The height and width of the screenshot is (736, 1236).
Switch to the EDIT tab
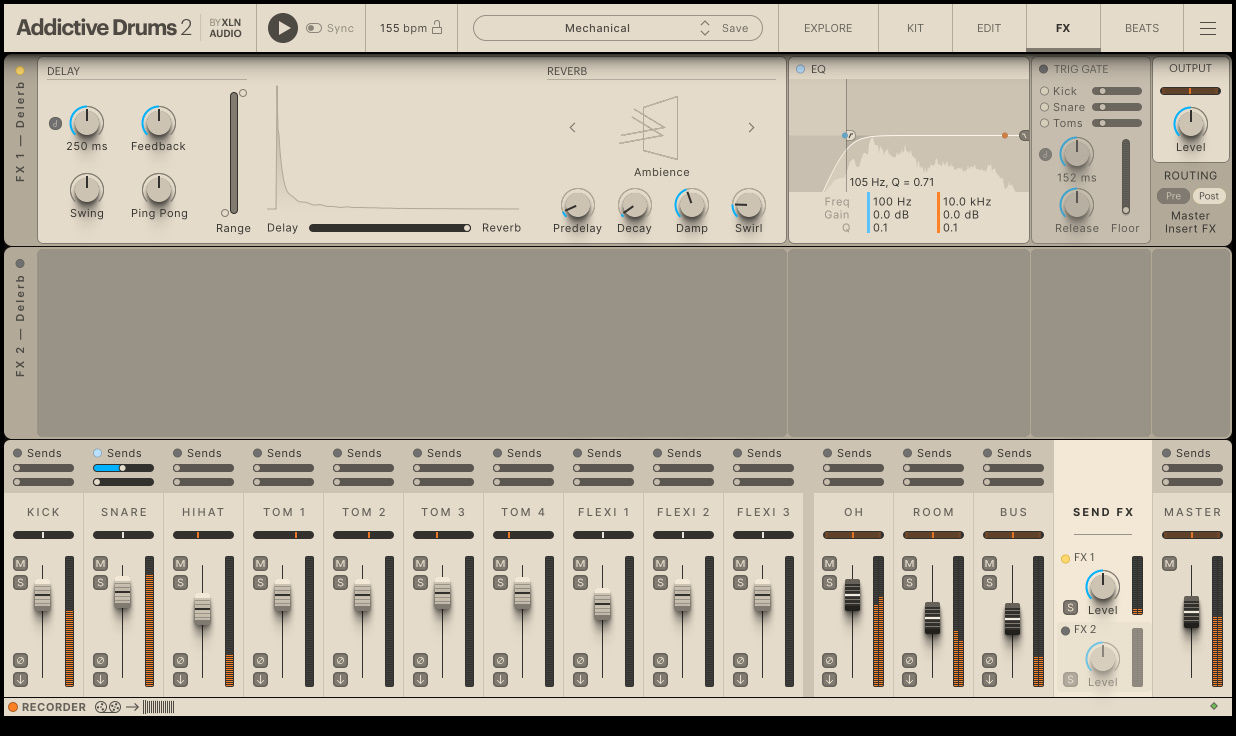coord(989,28)
